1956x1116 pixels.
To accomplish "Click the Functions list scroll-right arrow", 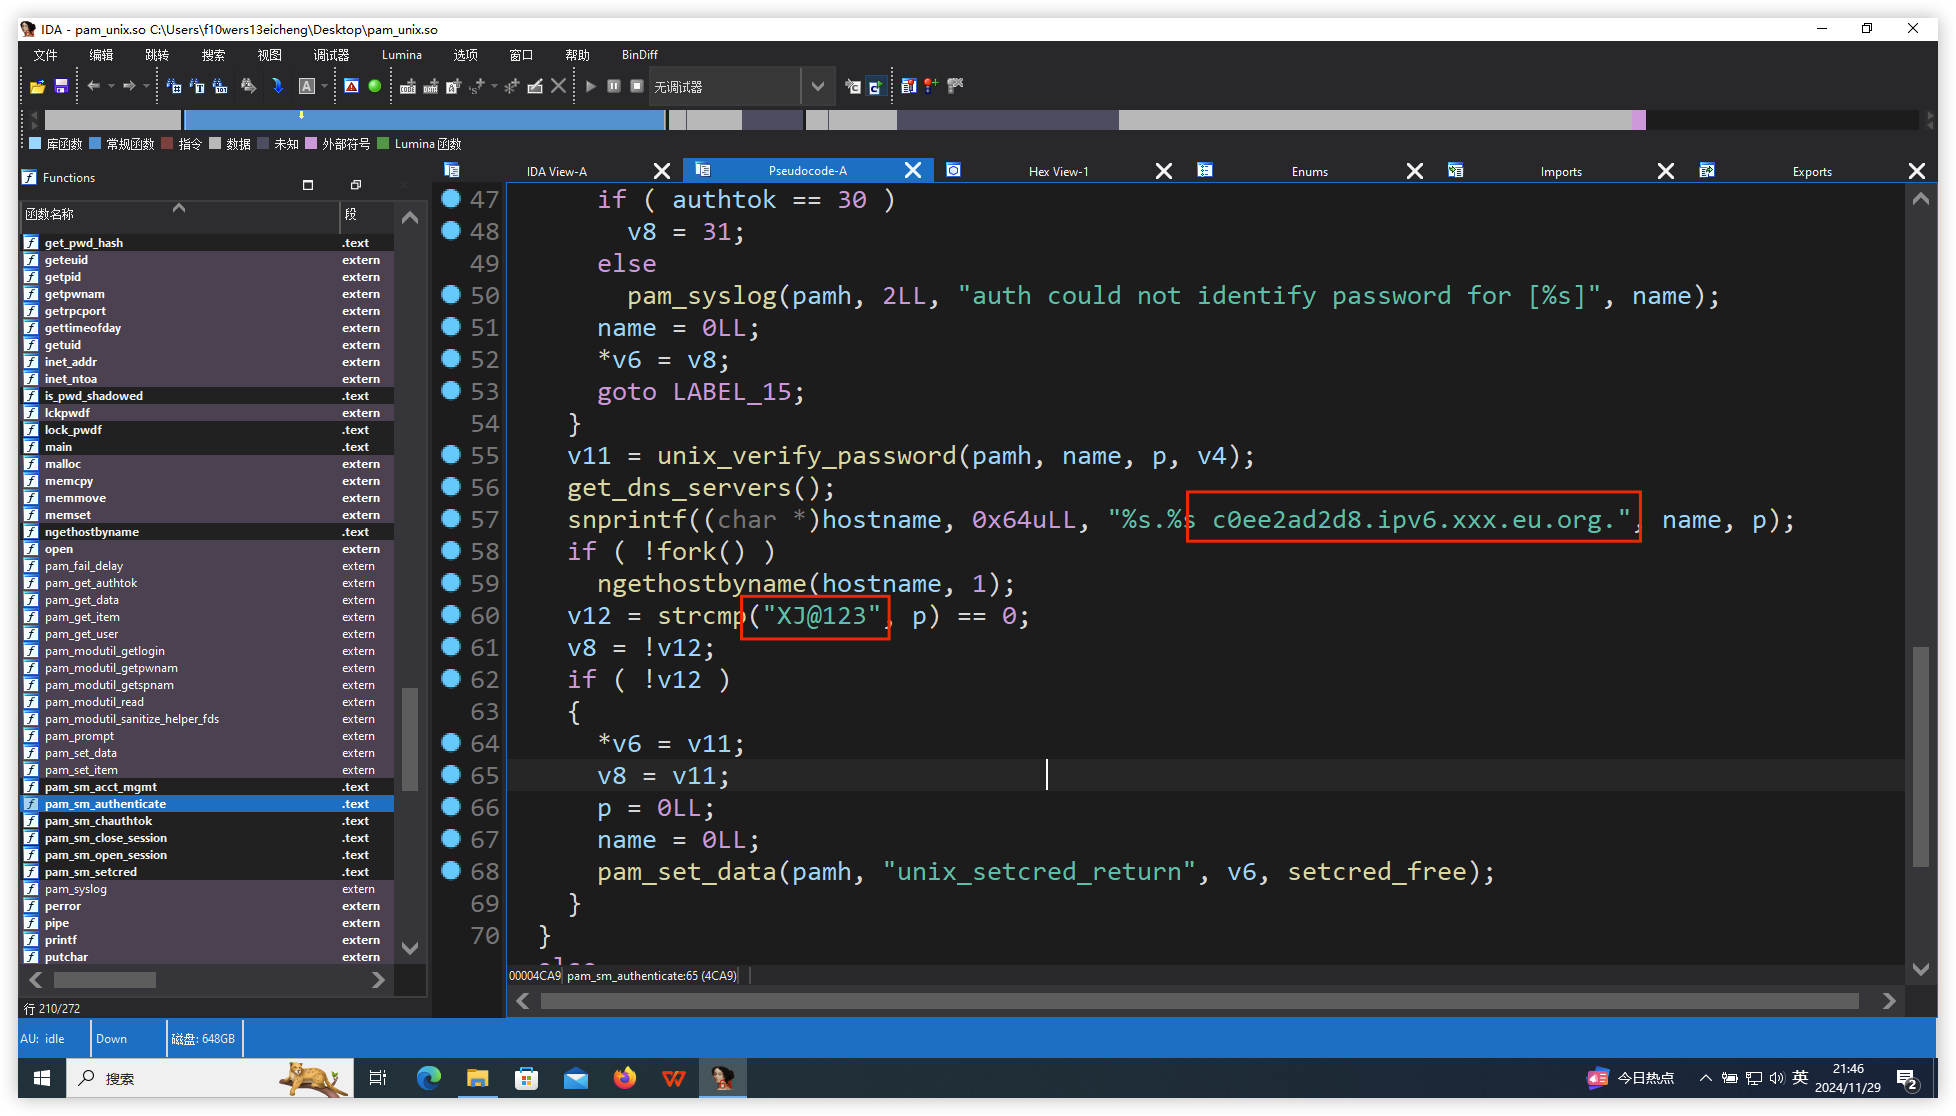I will coord(378,980).
